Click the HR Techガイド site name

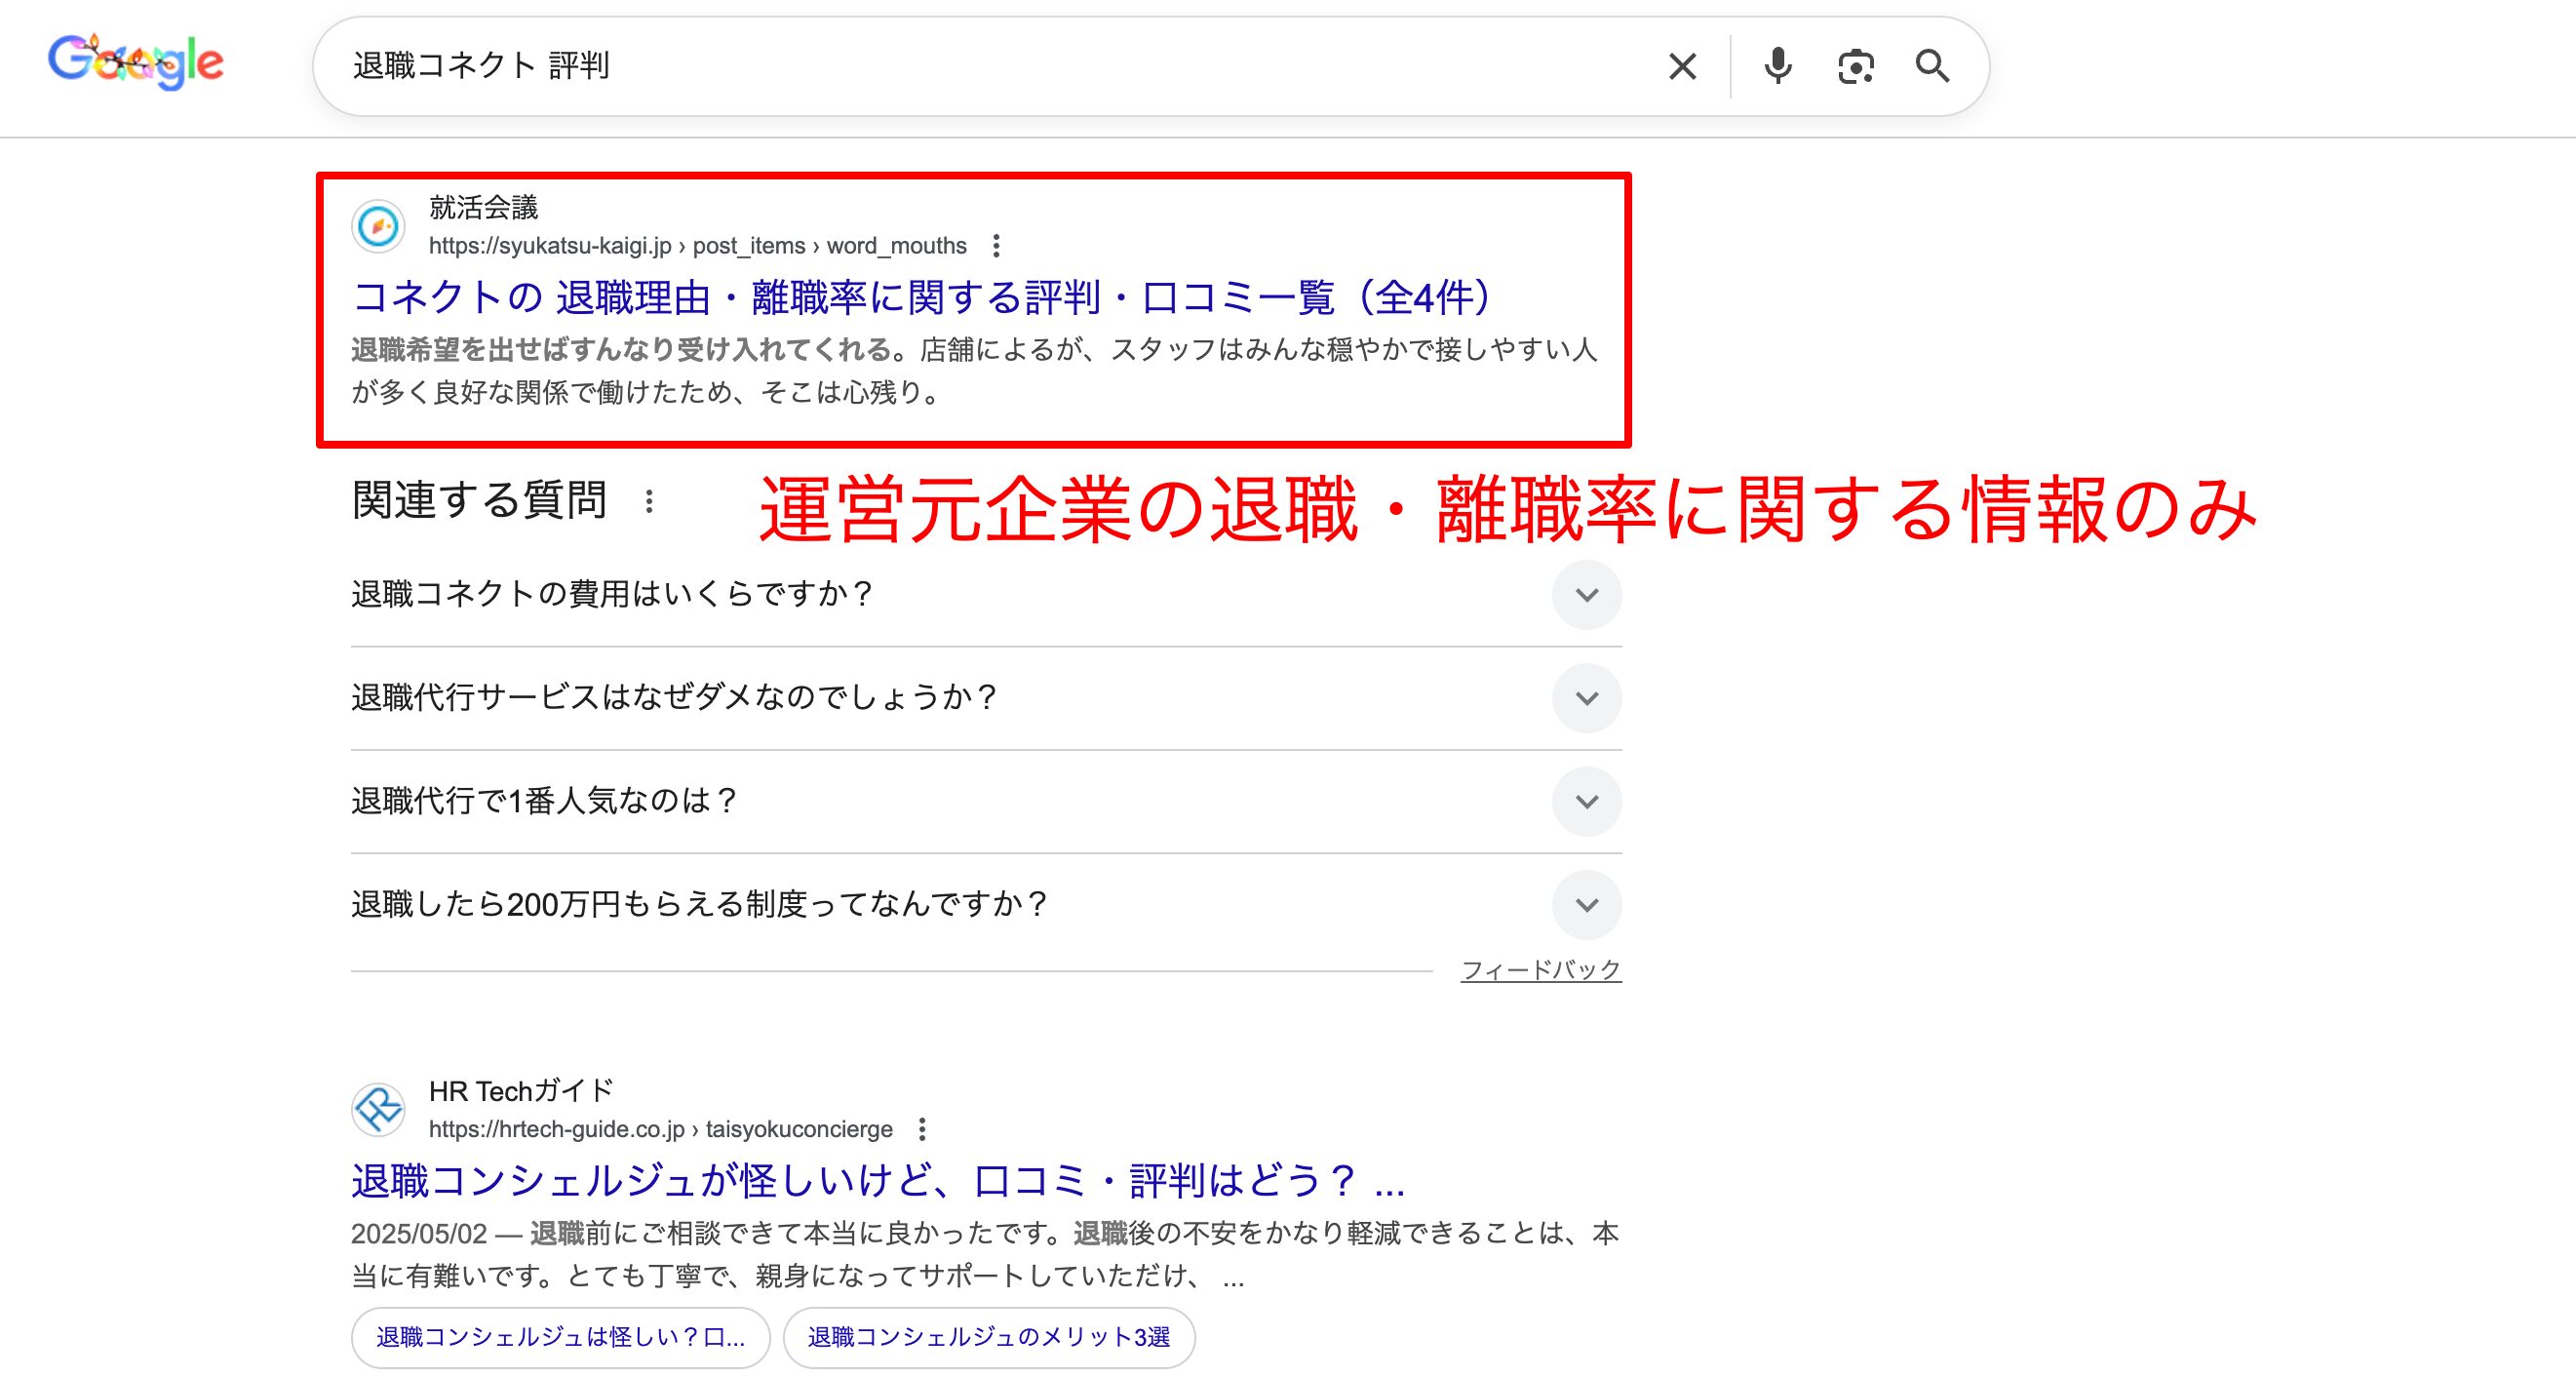point(521,1090)
